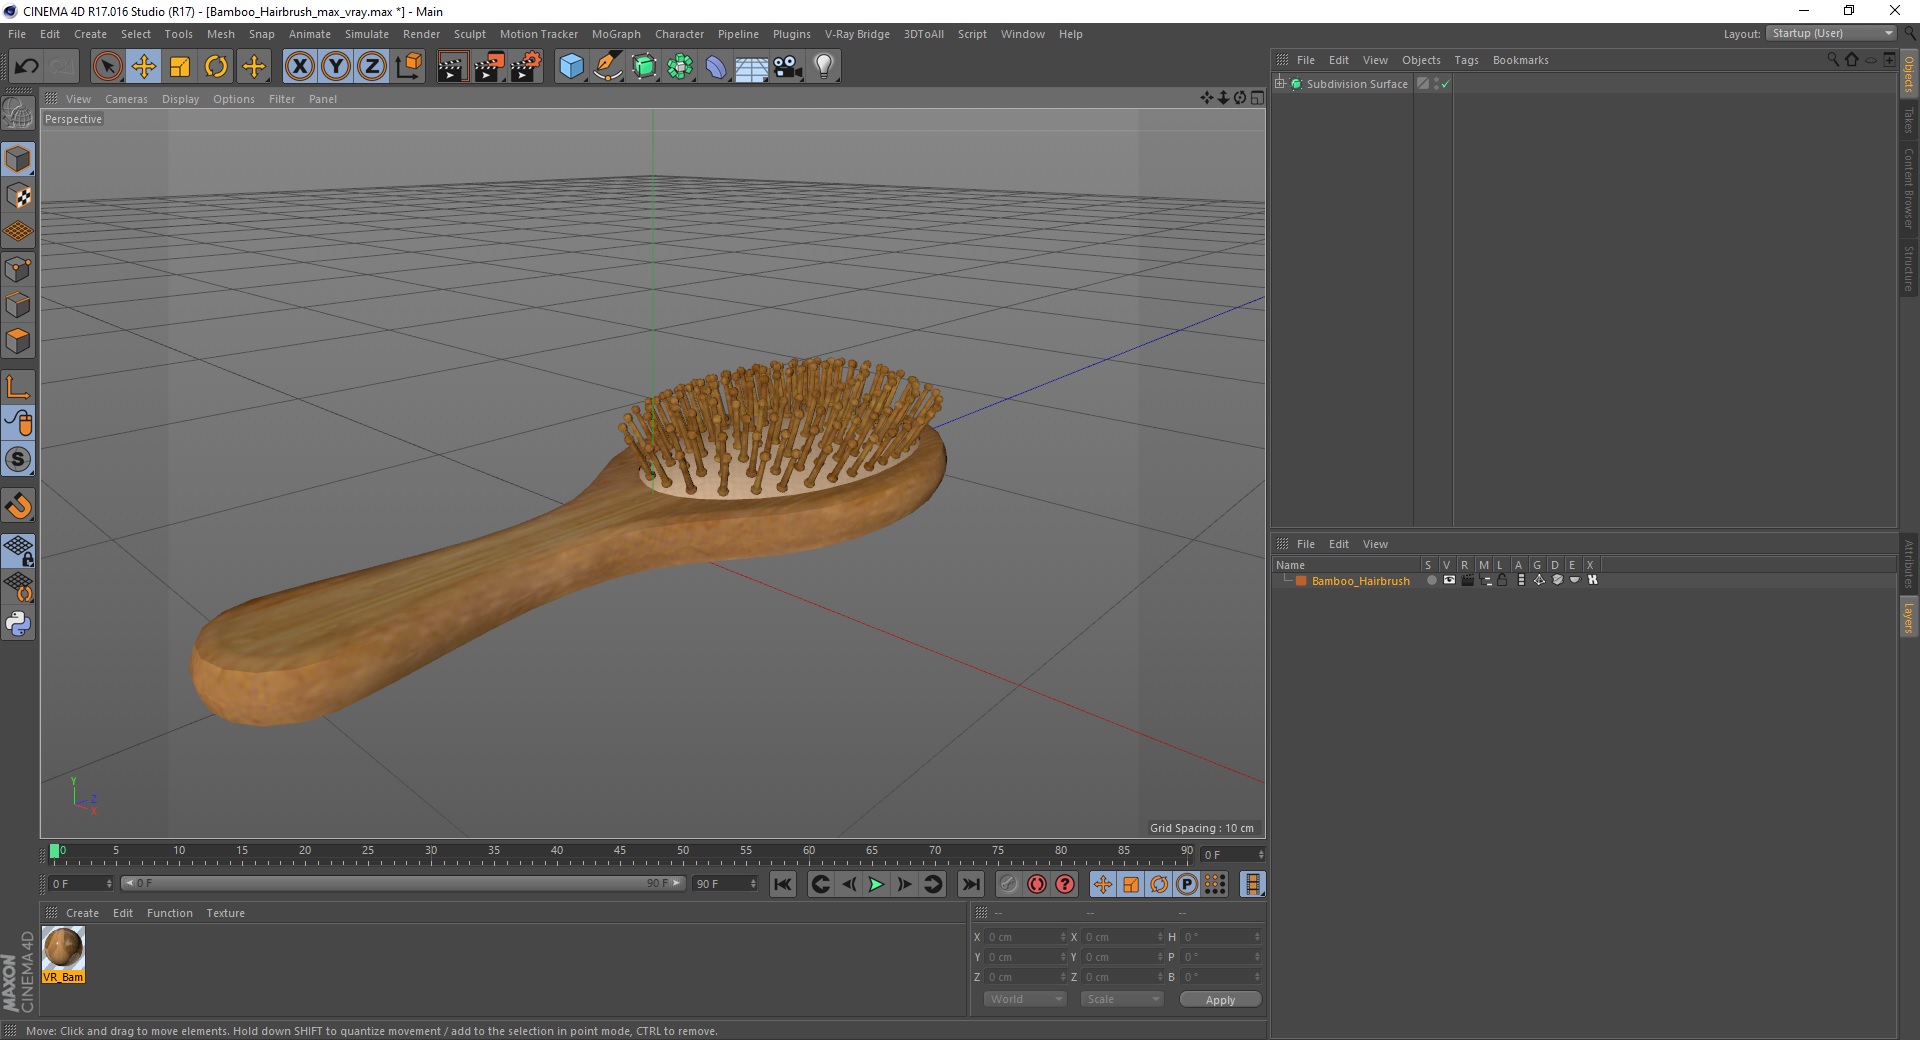Open the viewport Display menu
Viewport: 1920px width, 1040px height.
180,99
